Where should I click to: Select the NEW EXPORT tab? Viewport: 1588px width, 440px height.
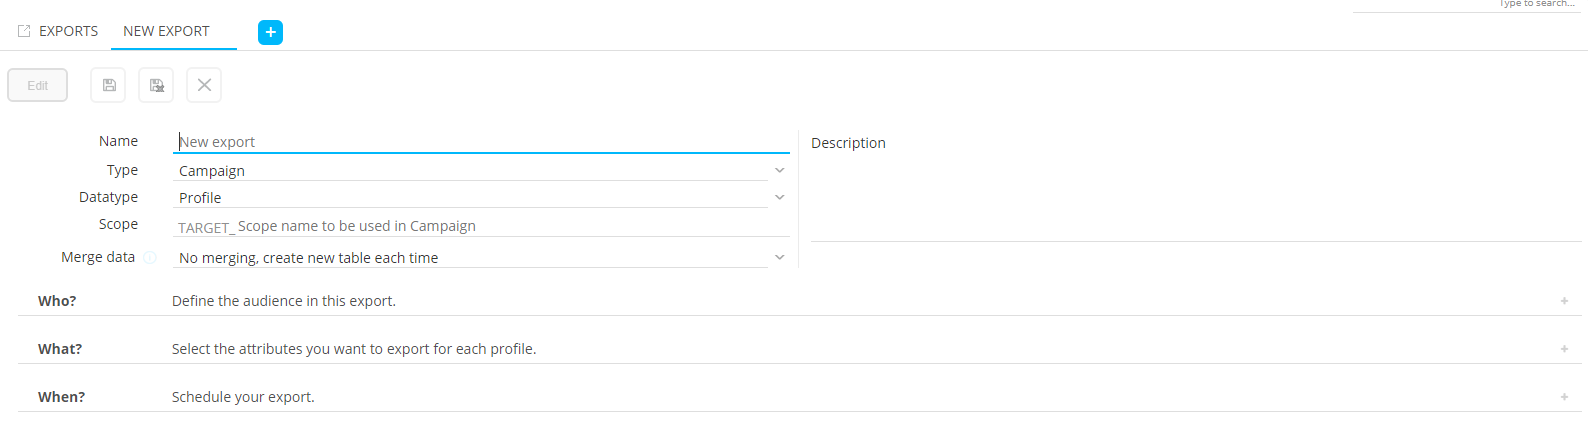166,31
